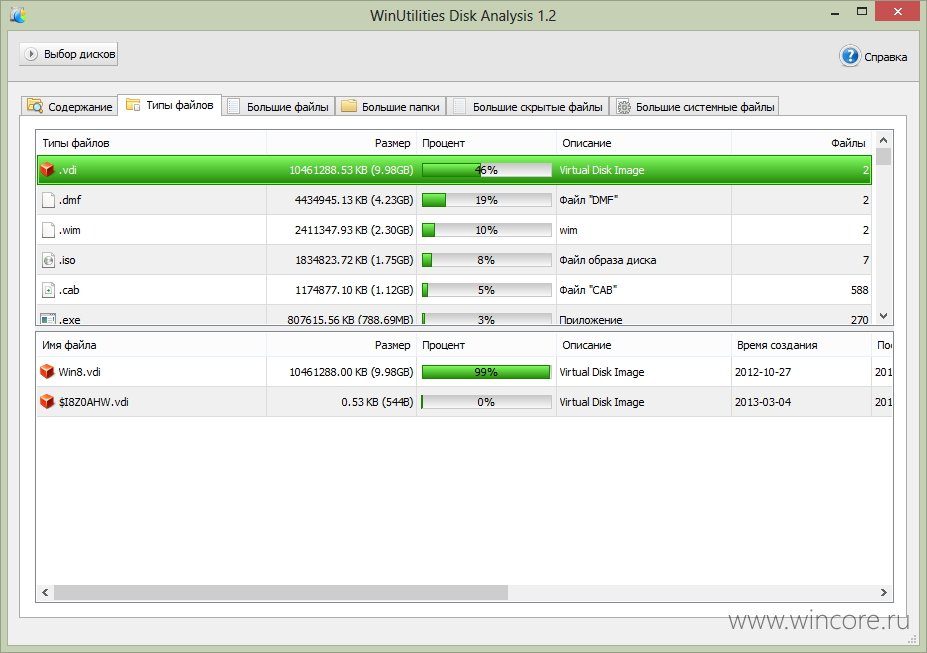Click the Время создания column header

(x=801, y=345)
